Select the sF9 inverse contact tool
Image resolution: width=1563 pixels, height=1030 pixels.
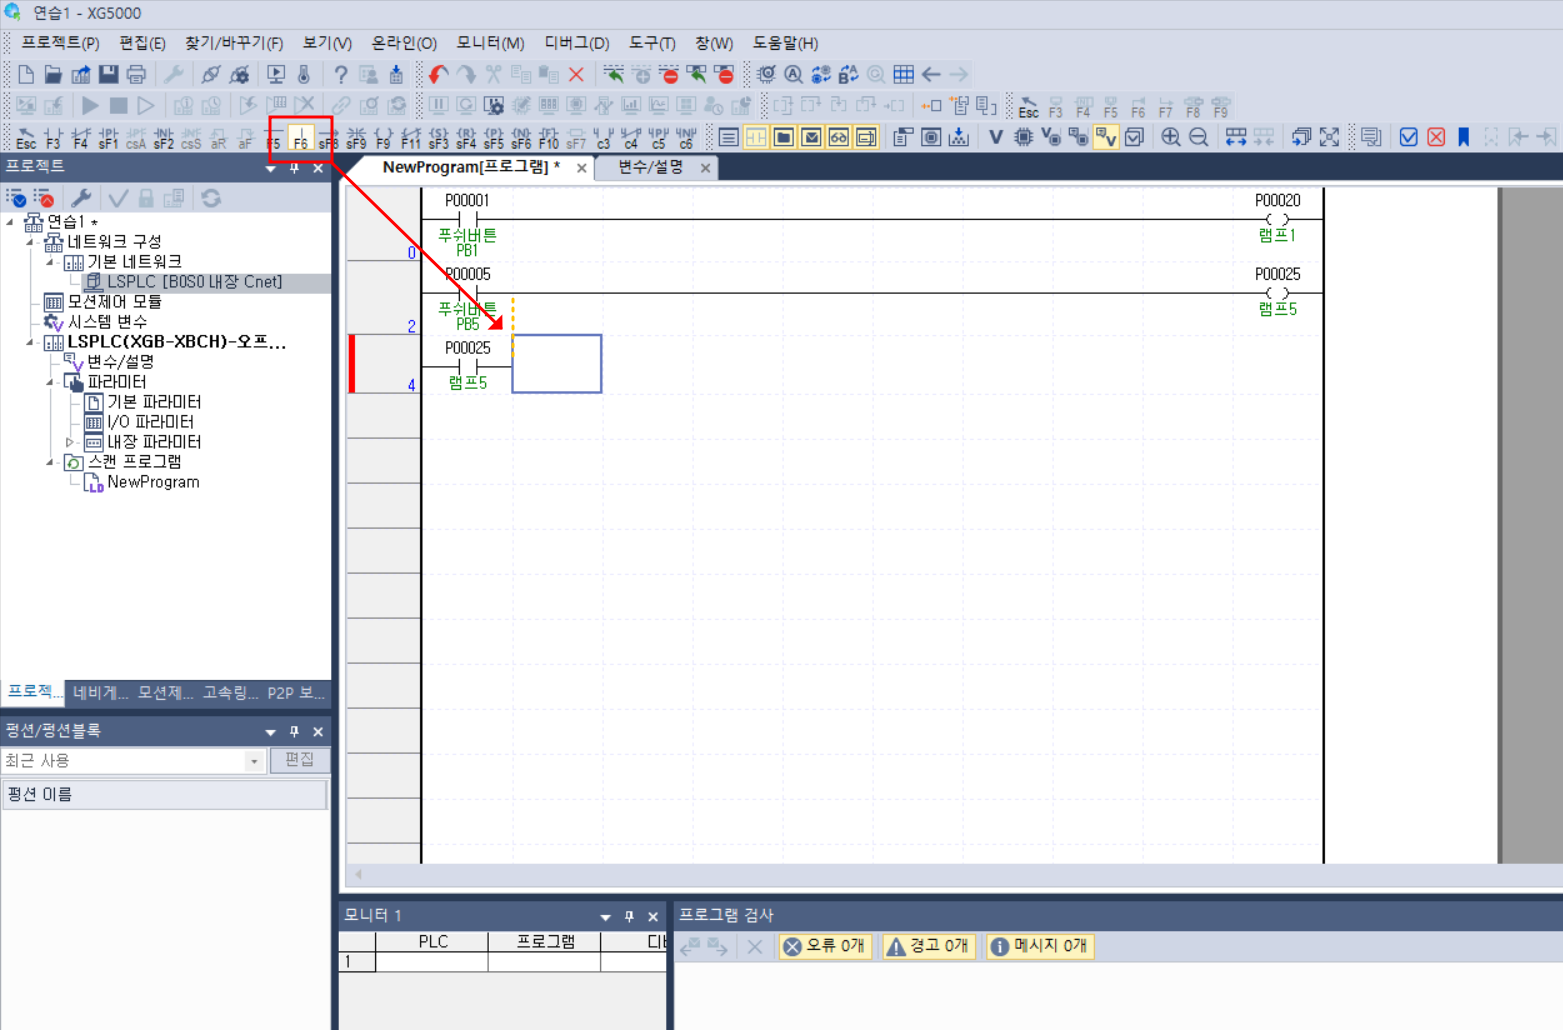pos(356,138)
